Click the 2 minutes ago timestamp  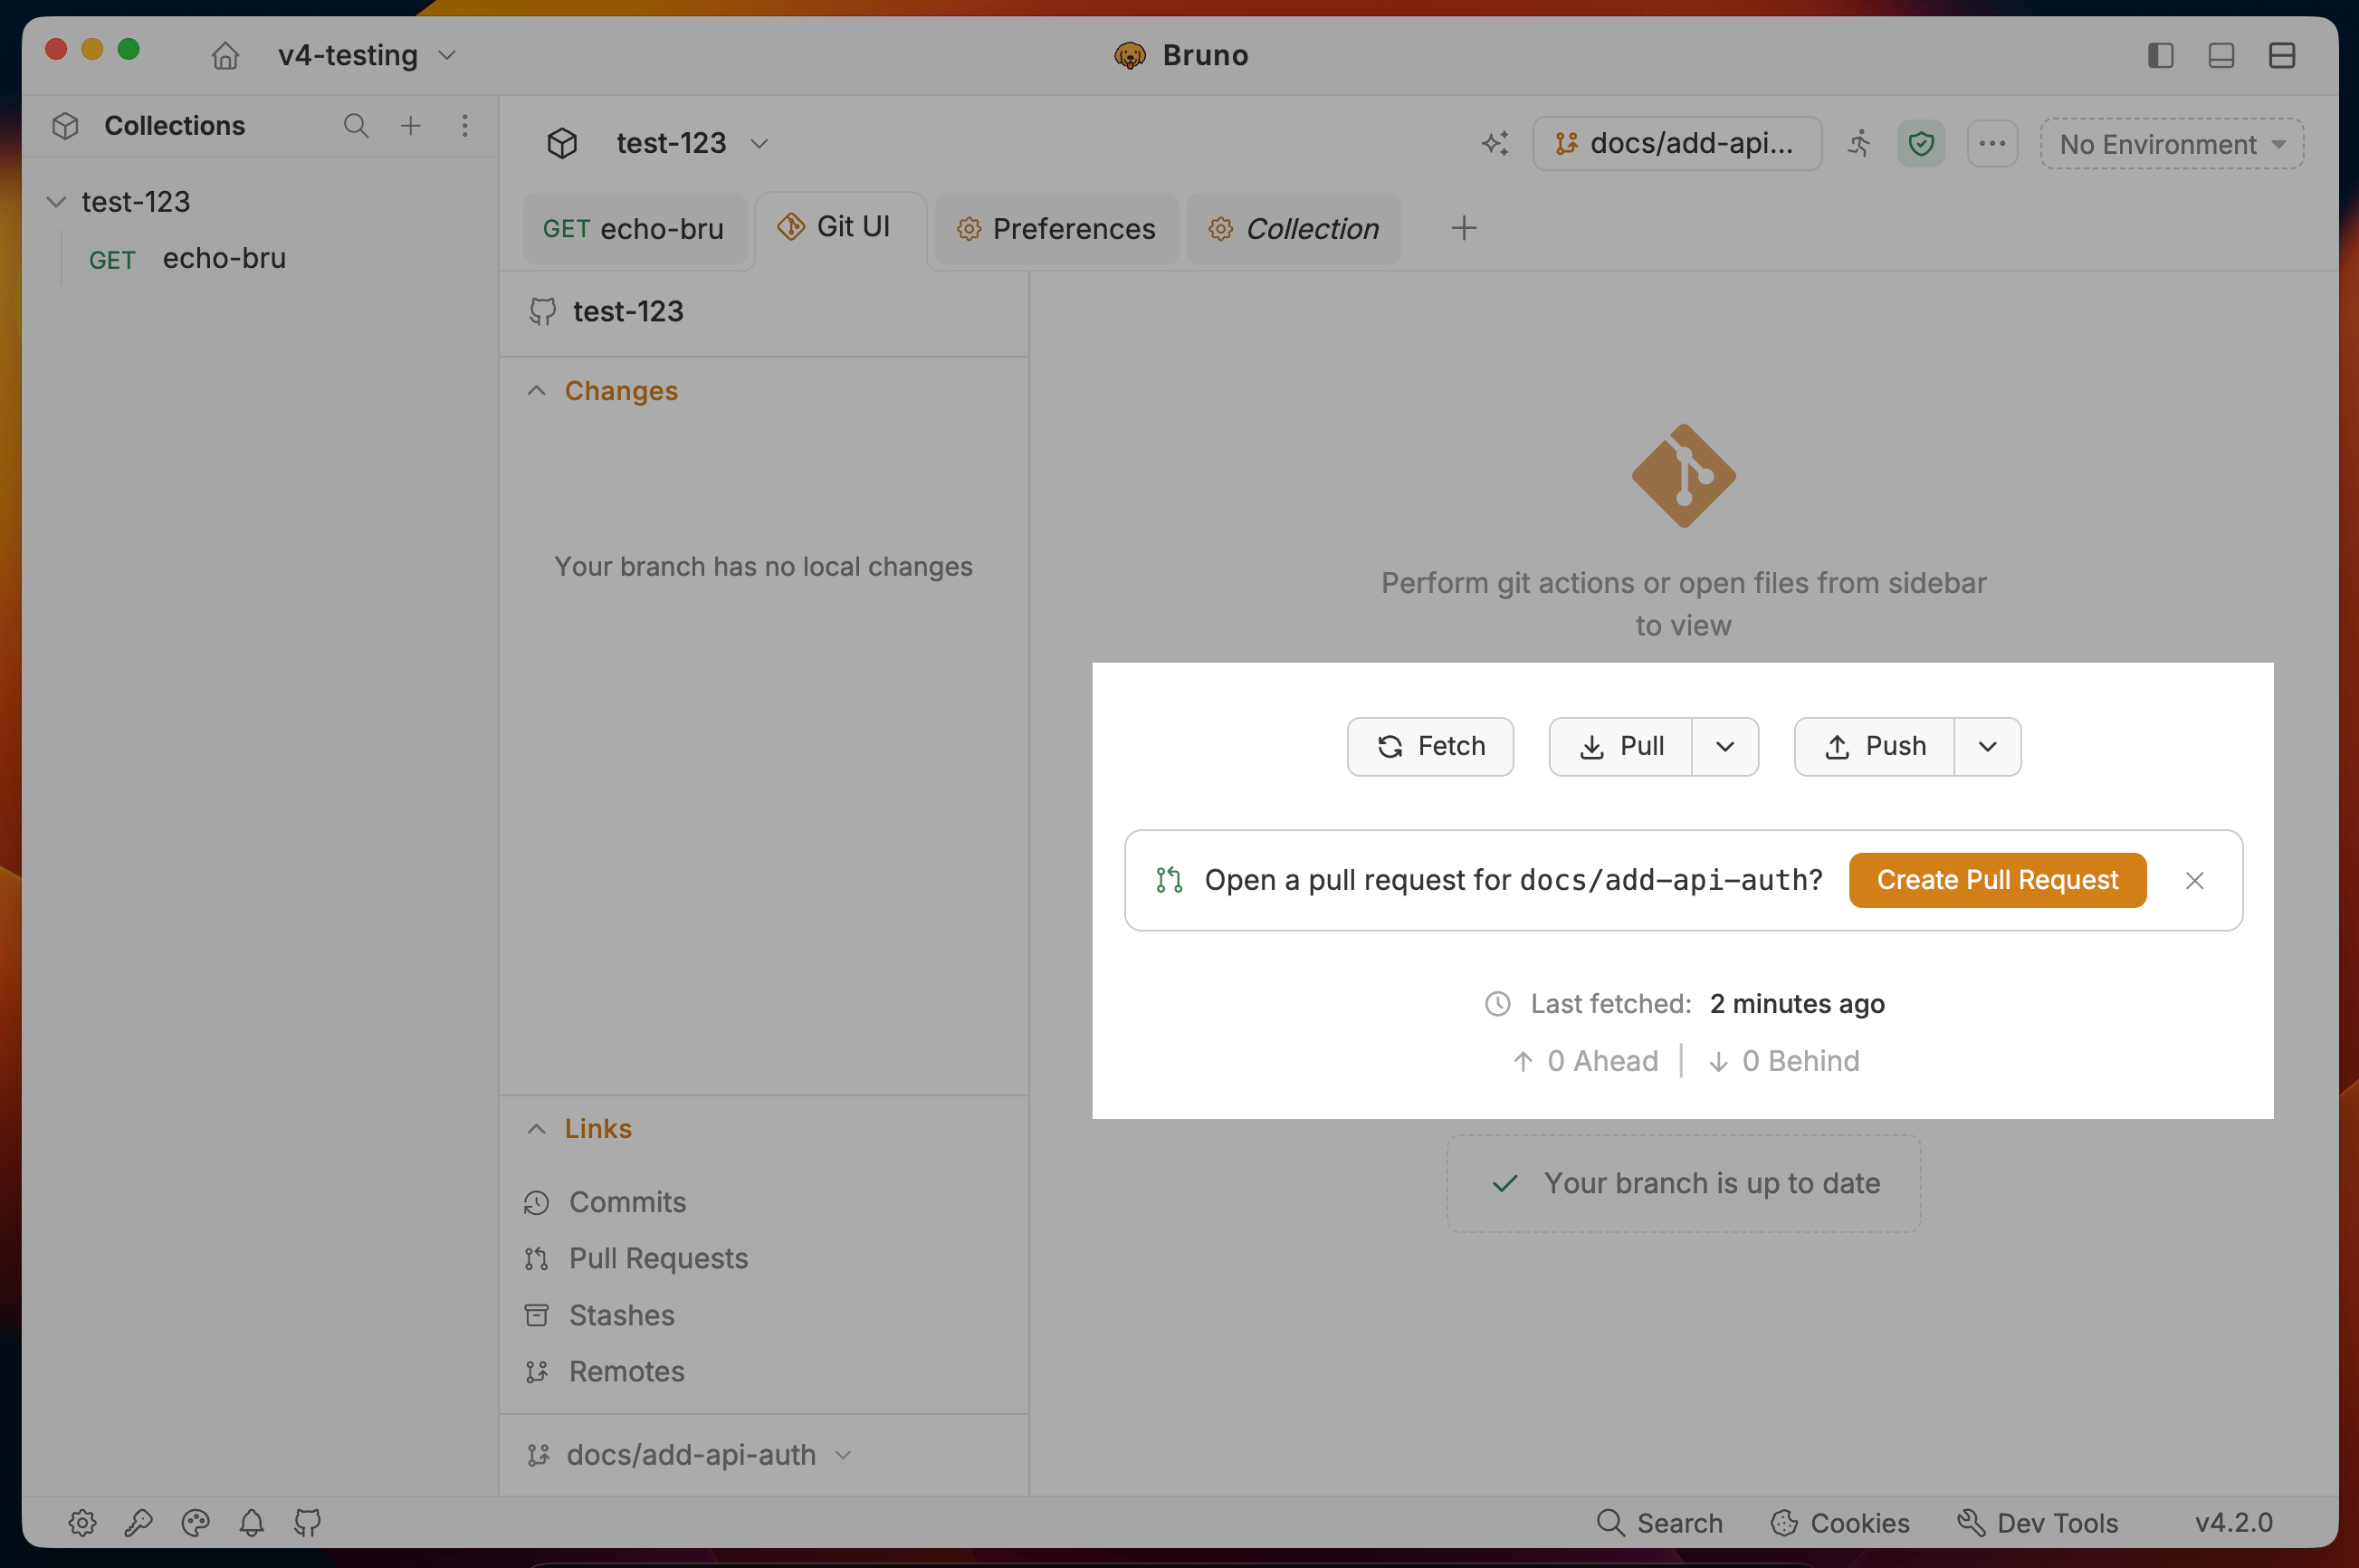tap(1797, 1004)
